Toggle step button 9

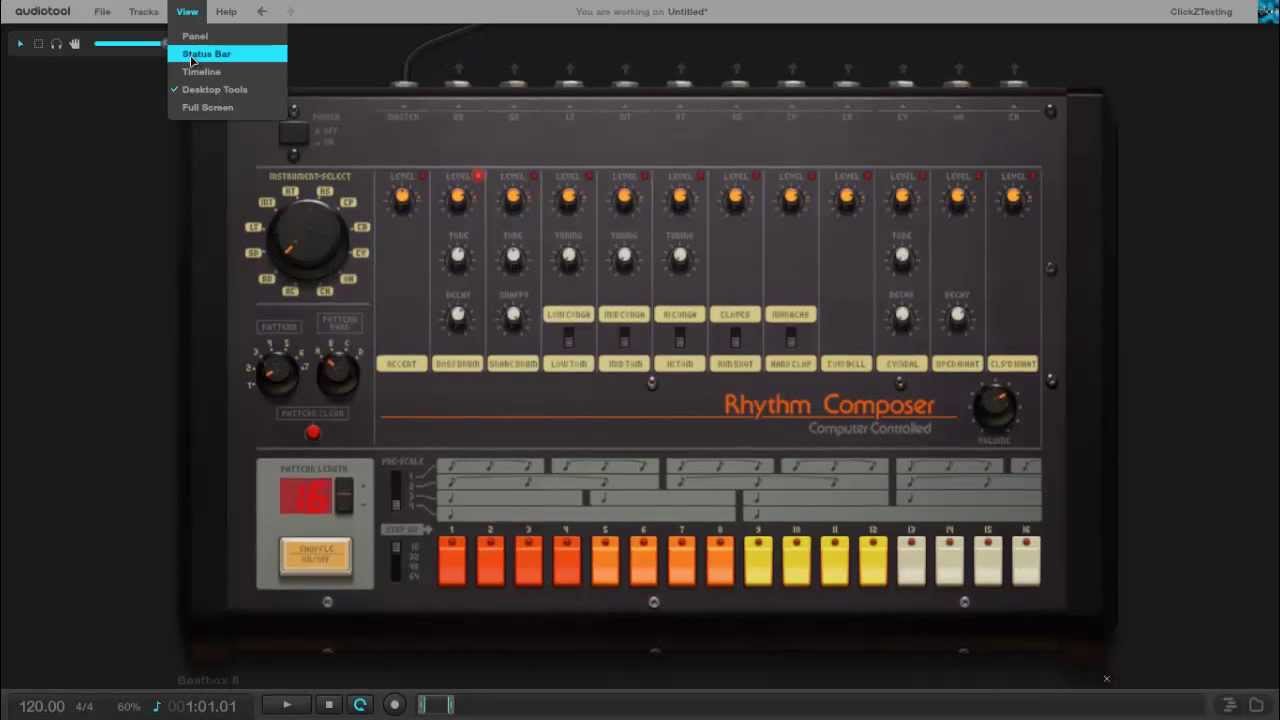click(758, 561)
